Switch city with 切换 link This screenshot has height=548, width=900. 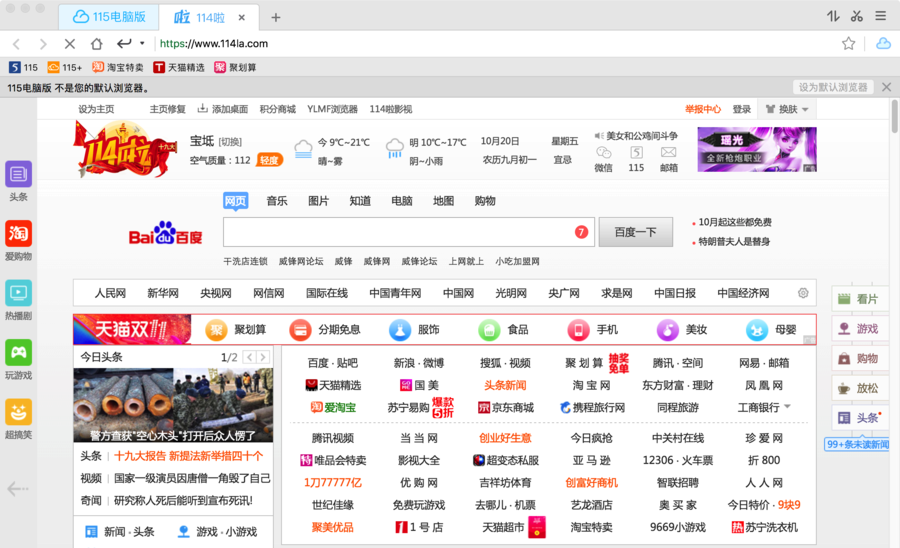[x=230, y=142]
